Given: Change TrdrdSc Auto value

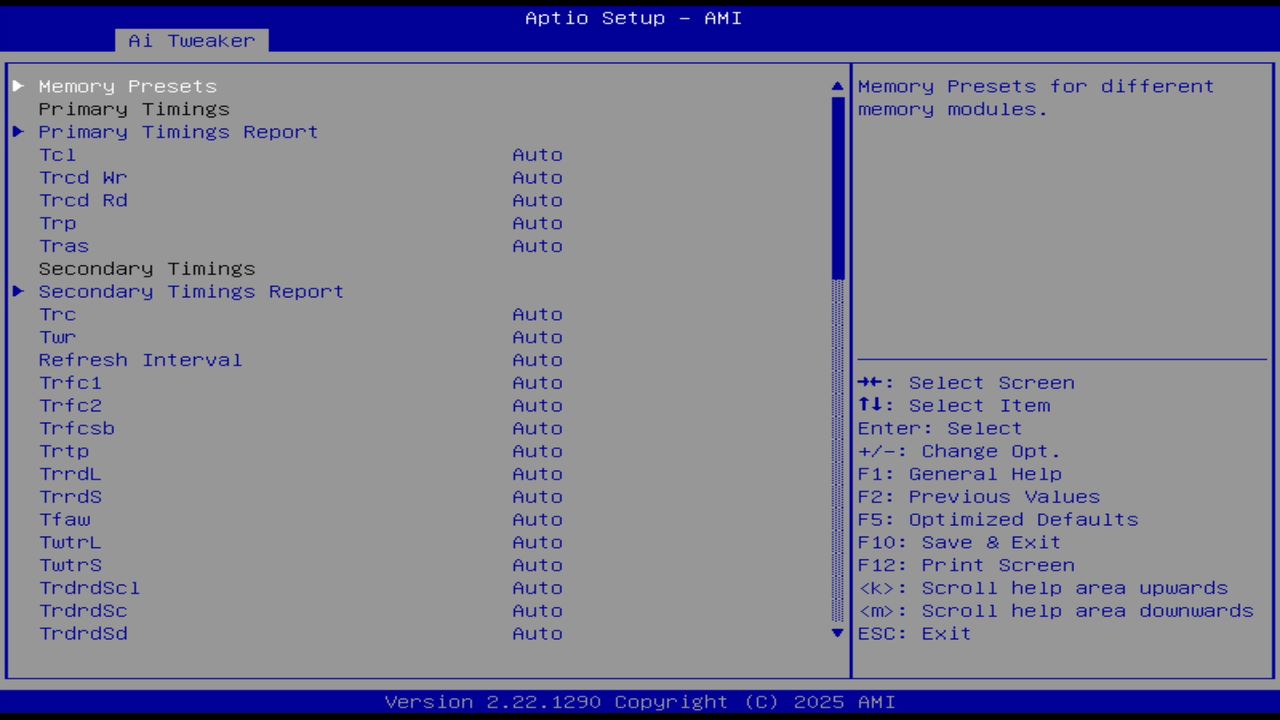Looking at the screenshot, I should [537, 611].
